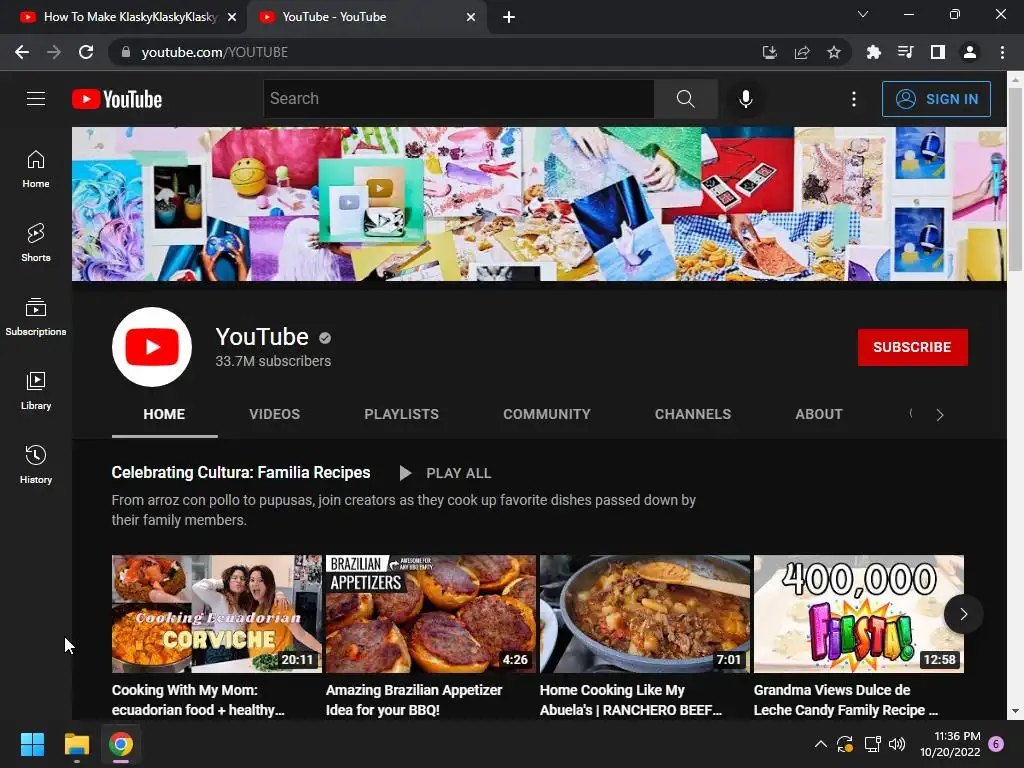Image resolution: width=1024 pixels, height=768 pixels.
Task: Open the Celebrating Cultura: Familia Recipes heading
Action: point(241,472)
